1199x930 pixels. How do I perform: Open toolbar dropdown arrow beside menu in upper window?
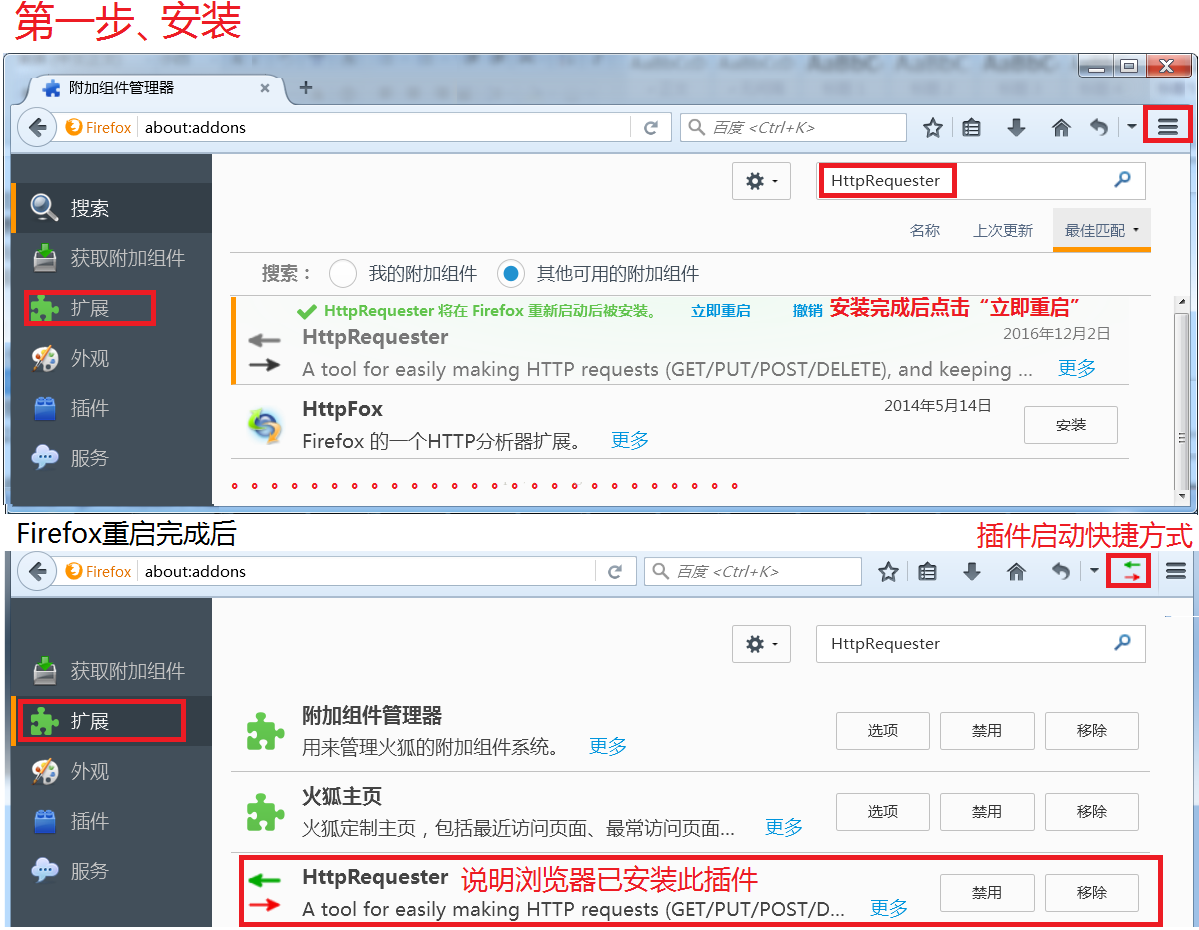coord(1131,127)
